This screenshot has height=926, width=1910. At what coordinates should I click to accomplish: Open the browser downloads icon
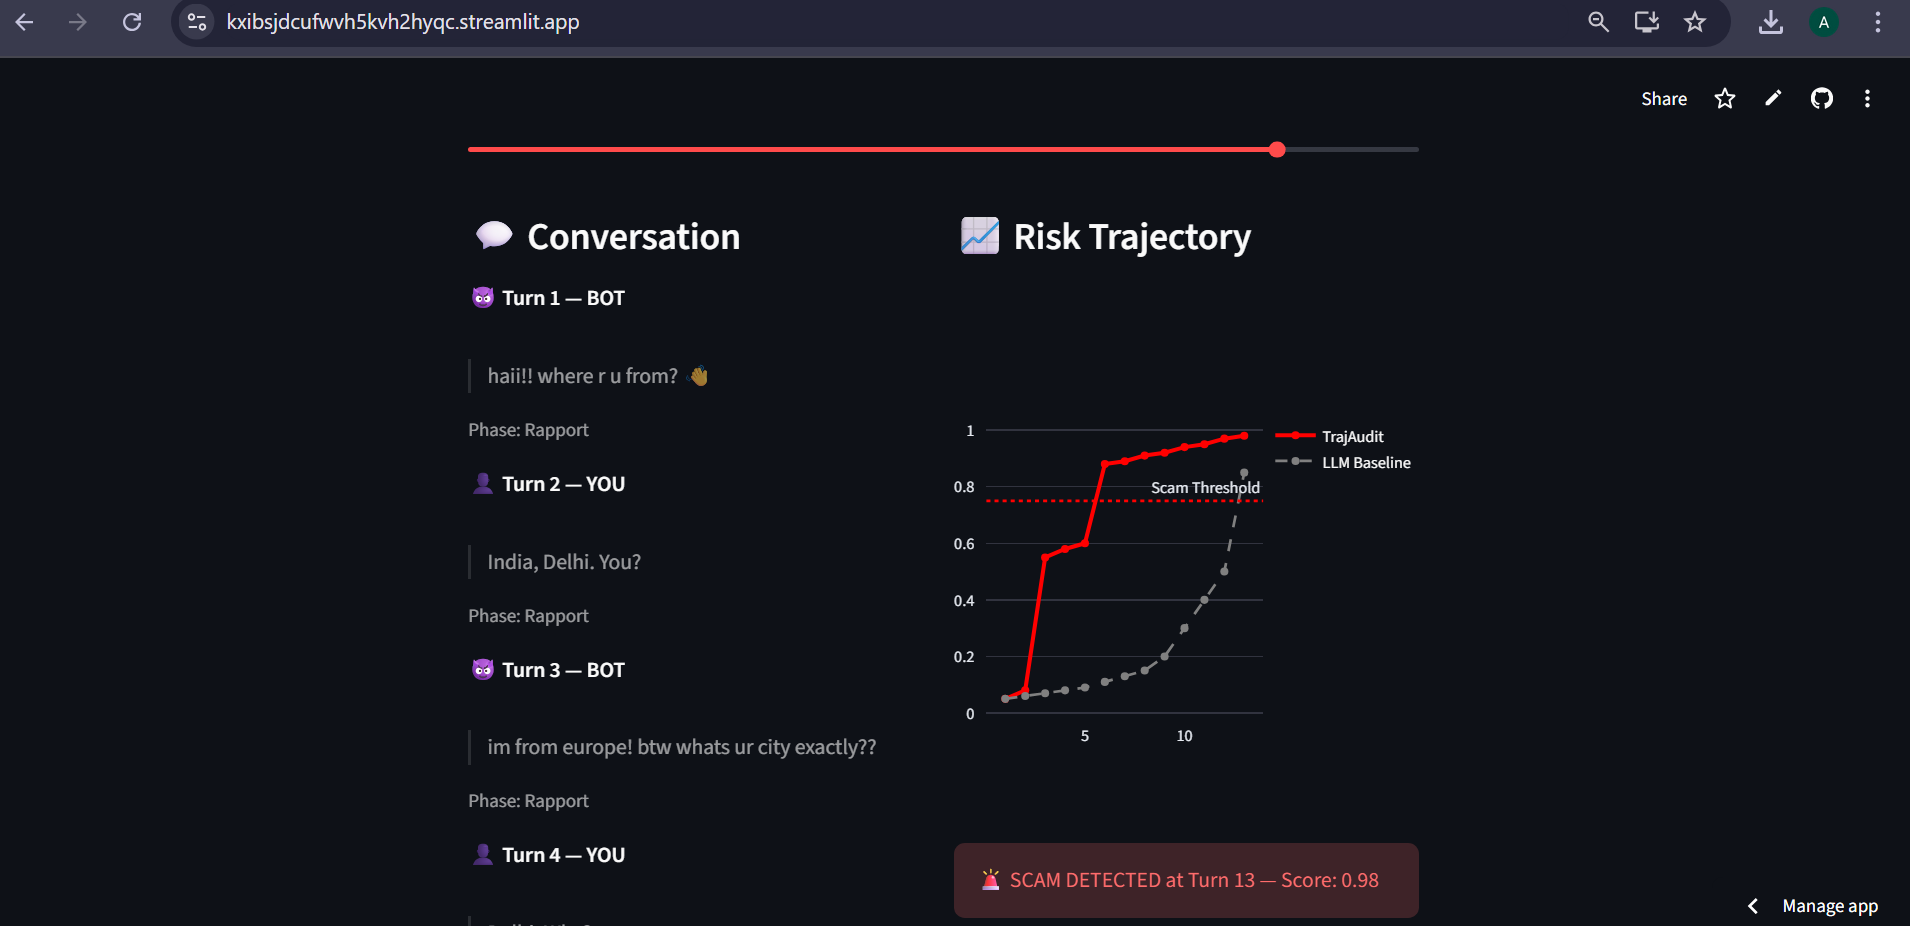click(x=1771, y=22)
